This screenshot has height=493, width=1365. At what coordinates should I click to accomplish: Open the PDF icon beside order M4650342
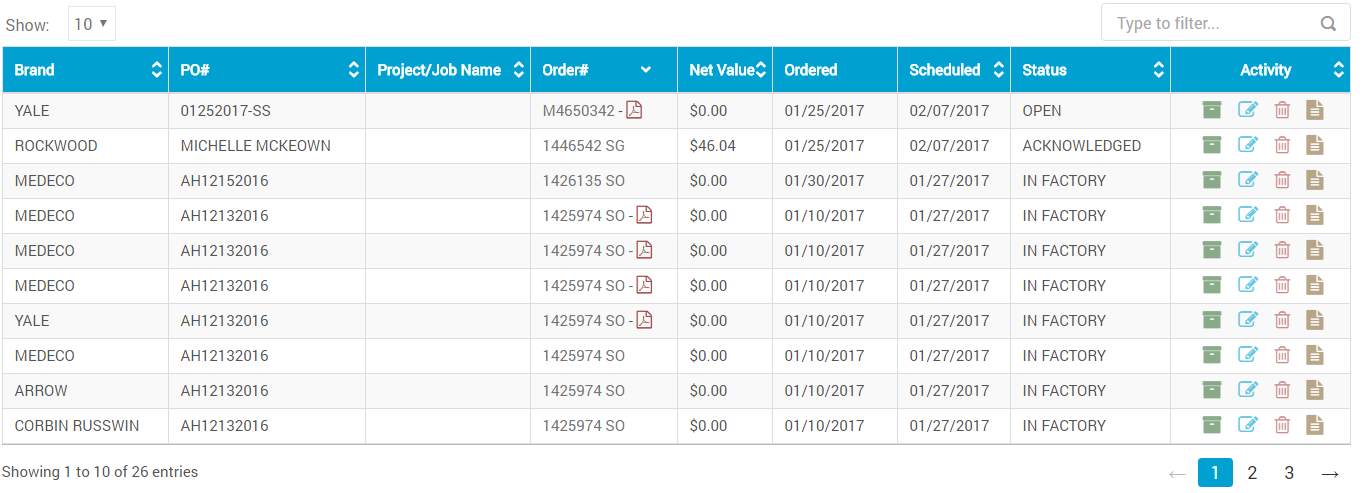coord(634,110)
